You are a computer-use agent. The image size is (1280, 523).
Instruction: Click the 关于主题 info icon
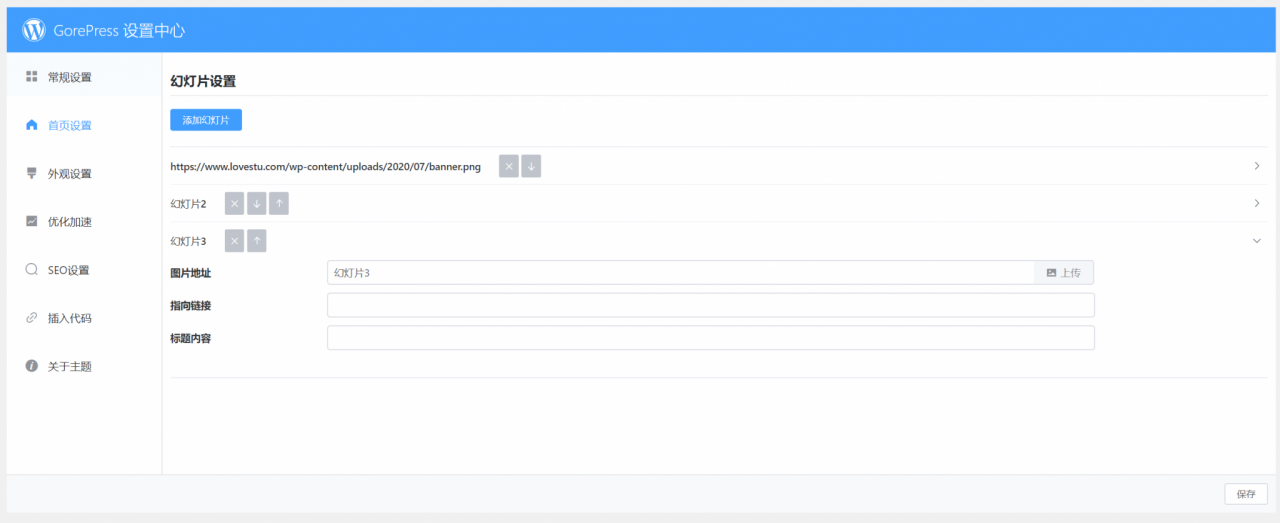click(x=31, y=366)
